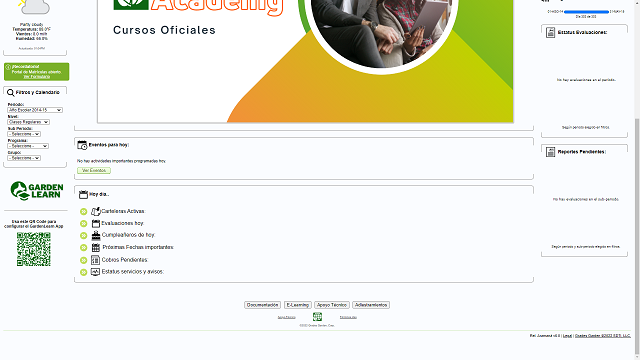
Task: Click the Adiestramientos button
Action: (371, 305)
